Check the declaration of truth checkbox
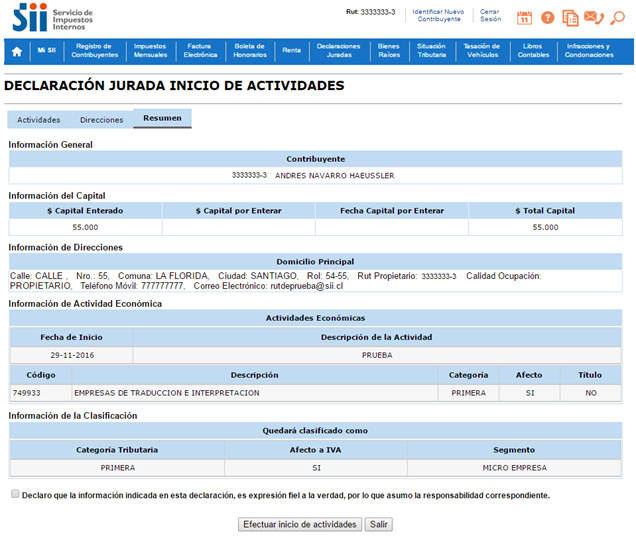The height and width of the screenshot is (538, 636). tap(14, 494)
